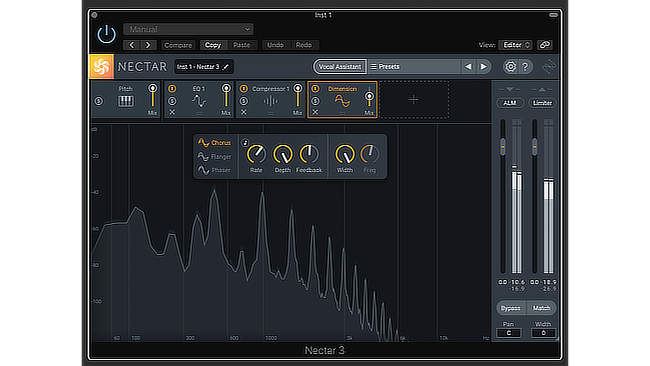650x366 pixels.
Task: Select Phaser mode
Action: (x=214, y=170)
